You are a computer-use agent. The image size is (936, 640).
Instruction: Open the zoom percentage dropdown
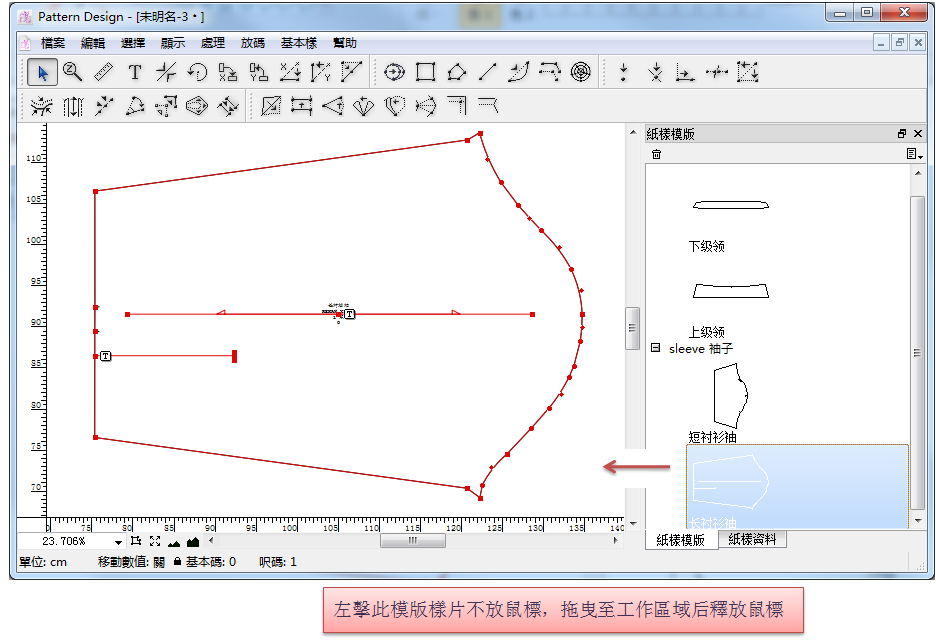click(118, 542)
